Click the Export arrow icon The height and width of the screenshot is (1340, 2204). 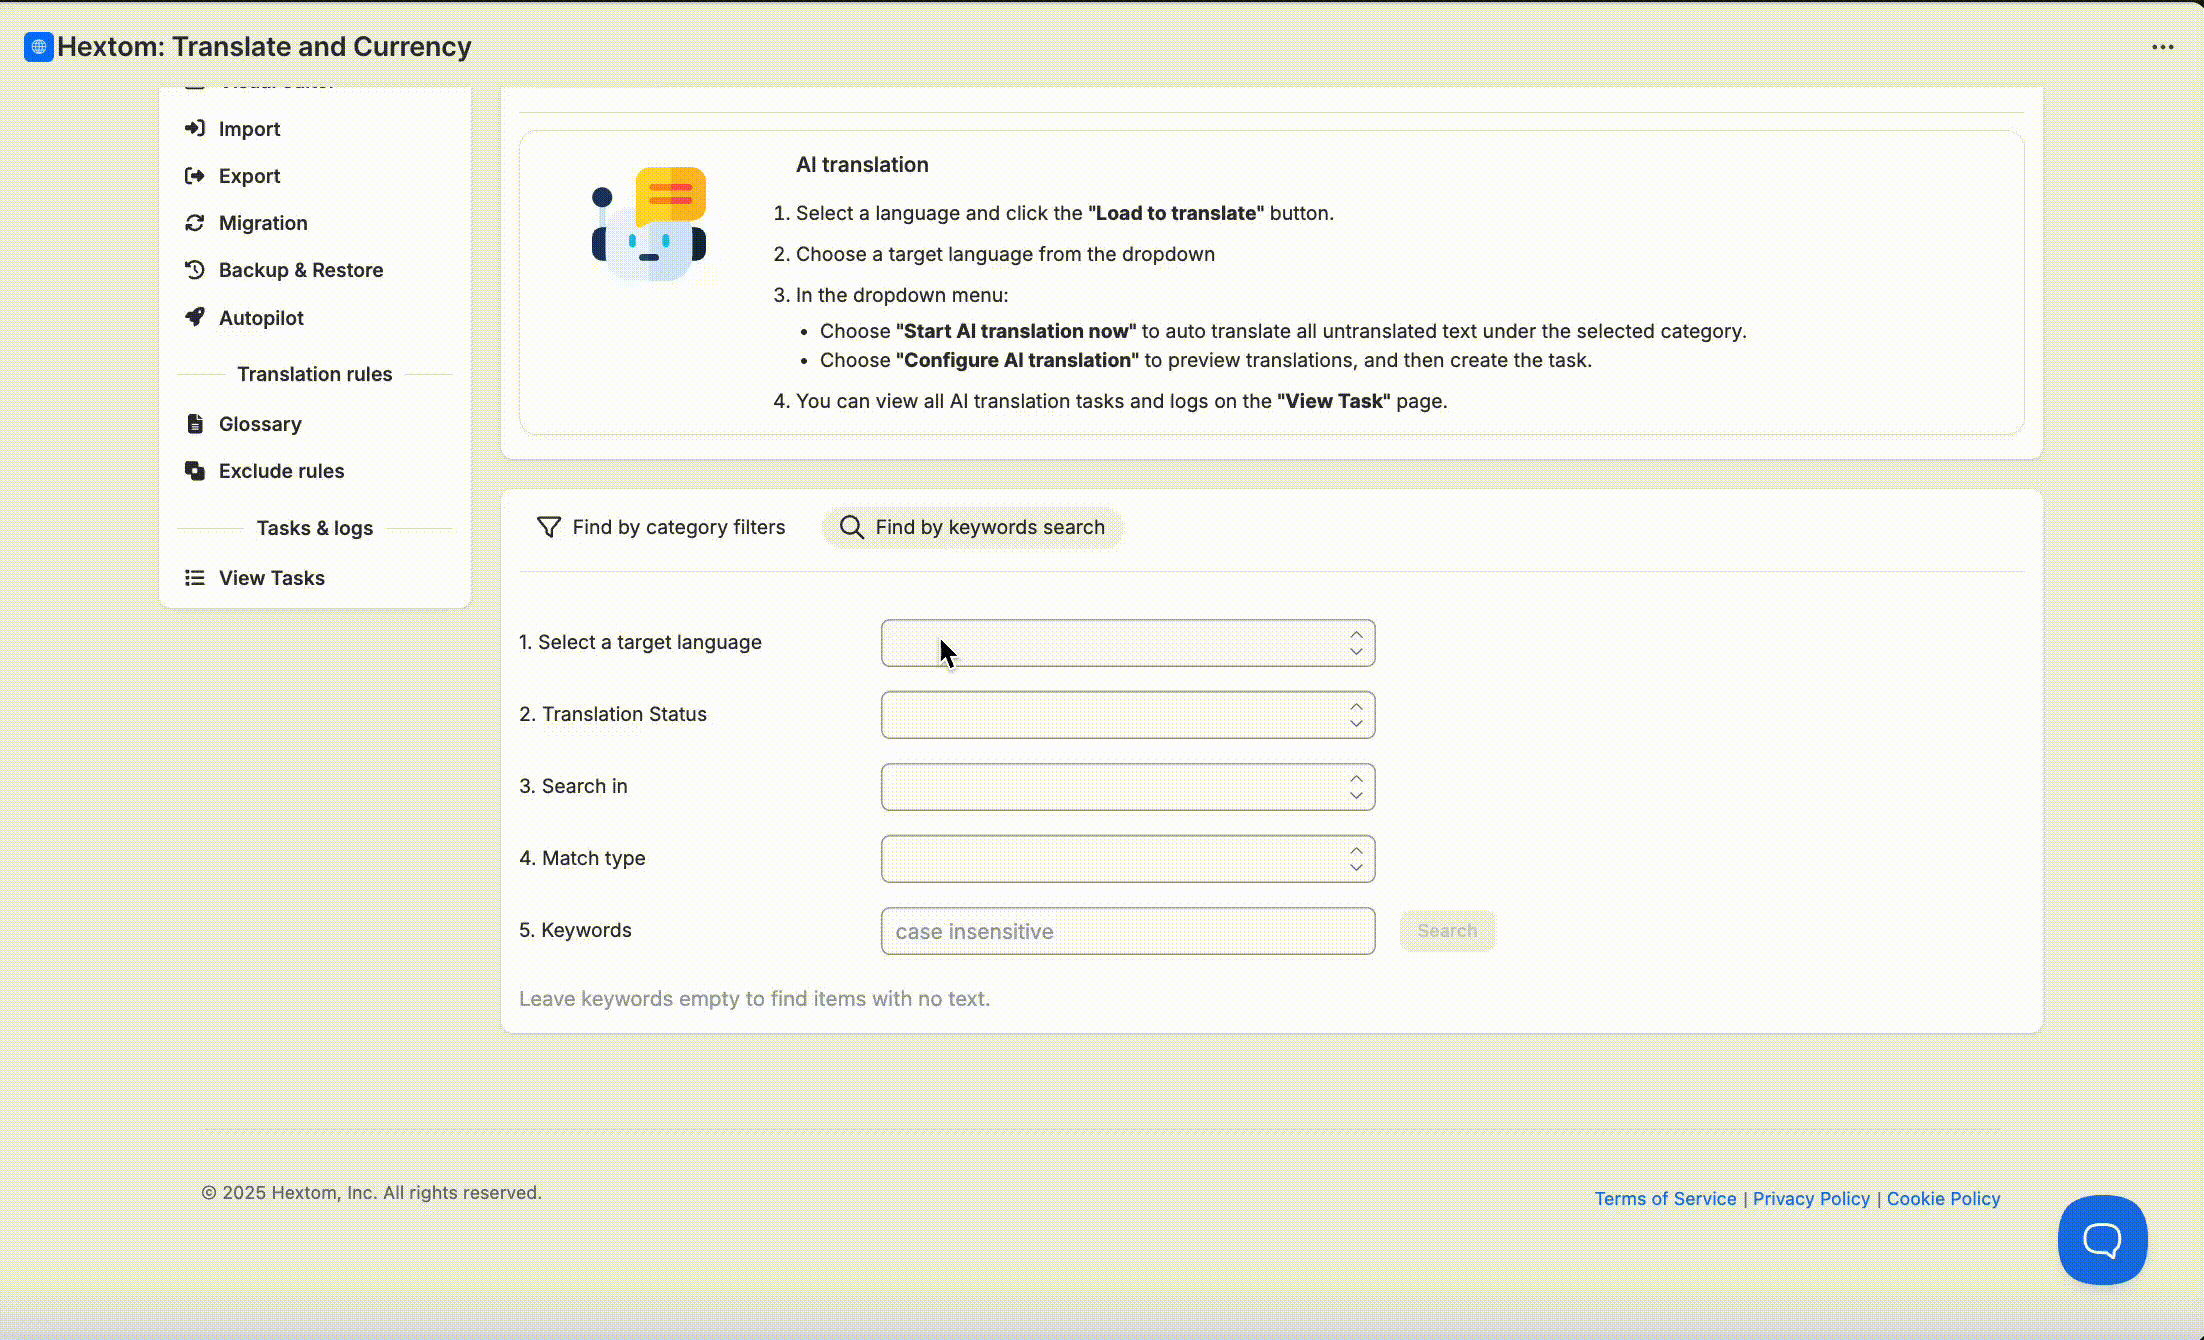click(195, 176)
